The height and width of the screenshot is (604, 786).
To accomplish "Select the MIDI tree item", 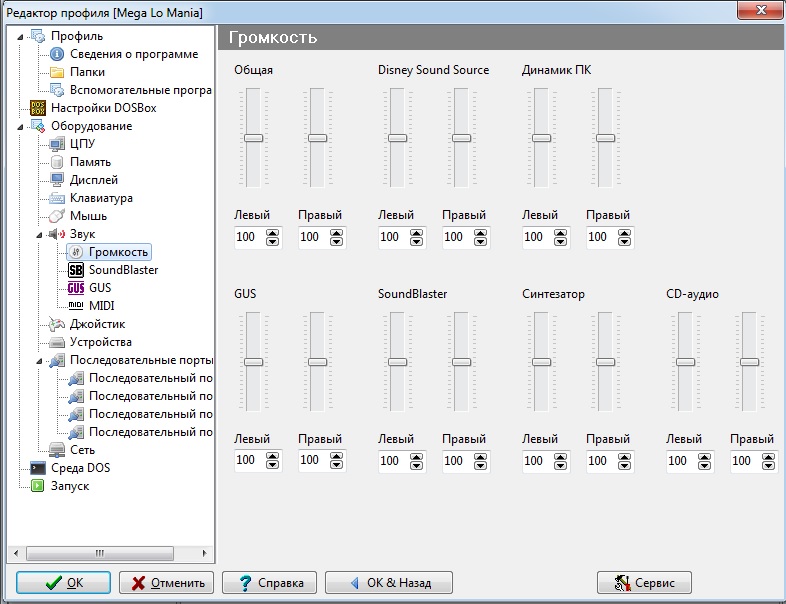I will pos(101,306).
